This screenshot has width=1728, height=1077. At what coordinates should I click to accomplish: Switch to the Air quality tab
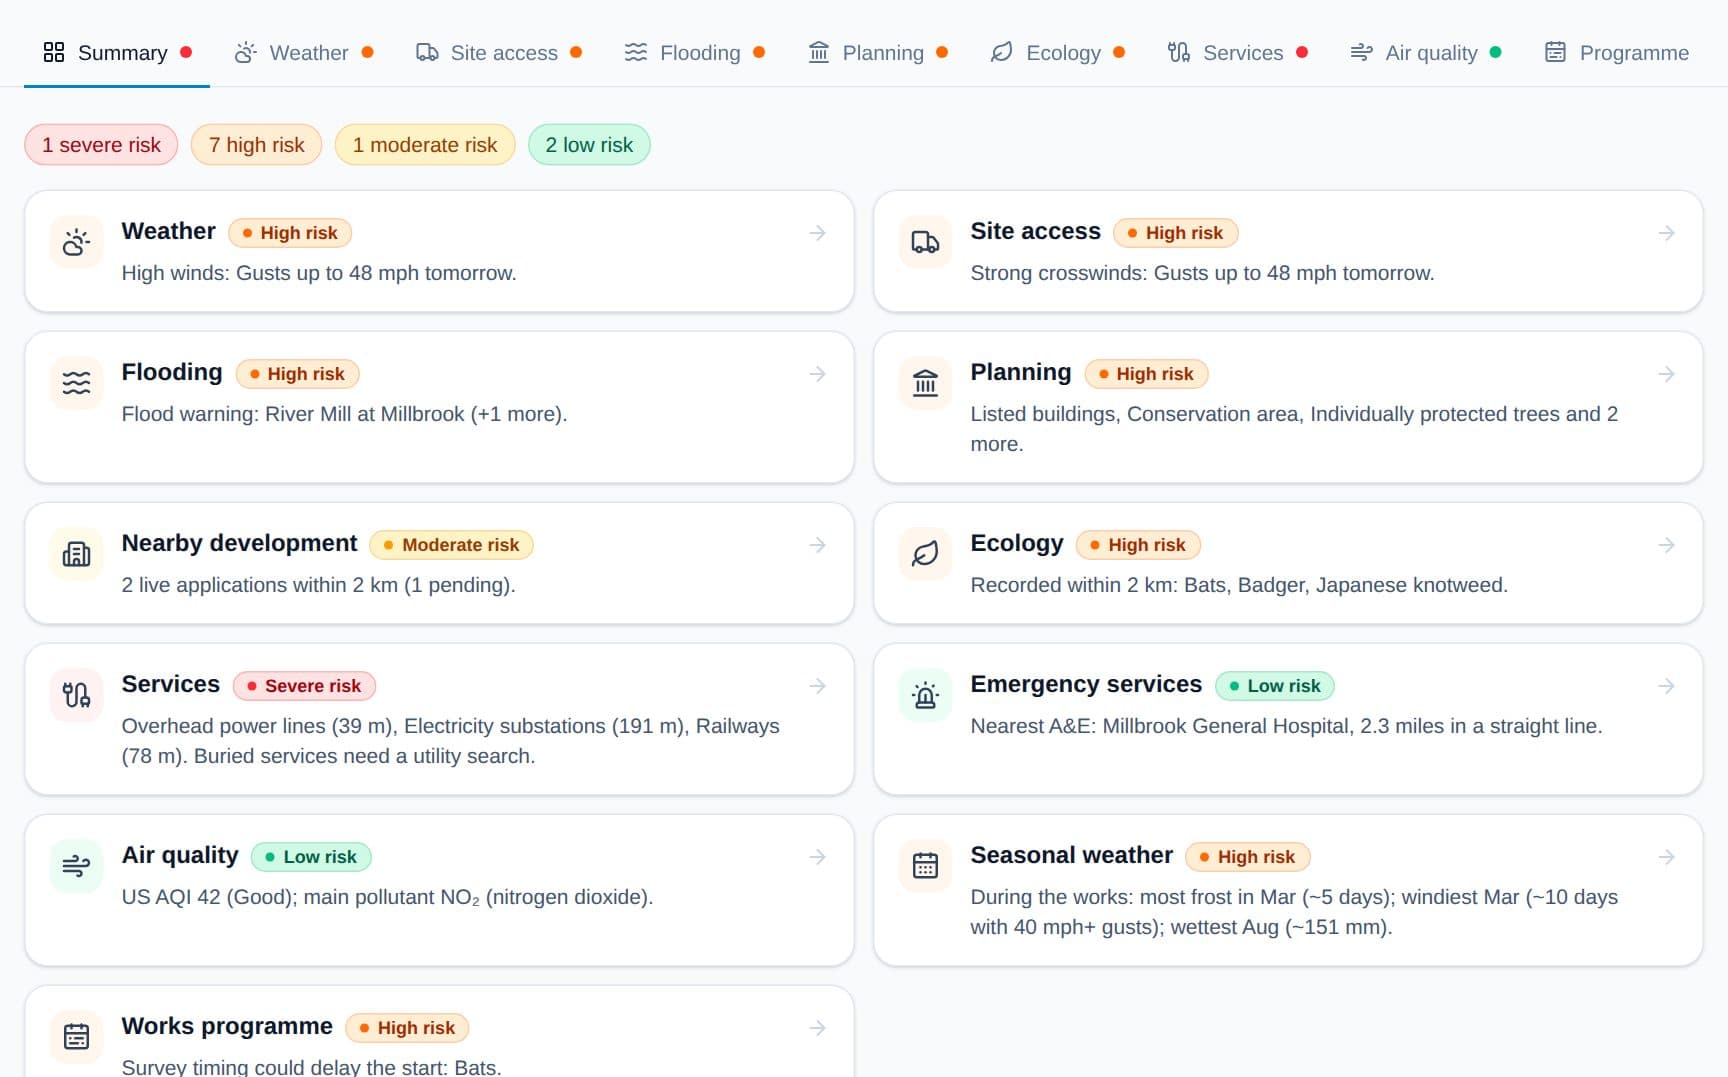coord(1426,53)
